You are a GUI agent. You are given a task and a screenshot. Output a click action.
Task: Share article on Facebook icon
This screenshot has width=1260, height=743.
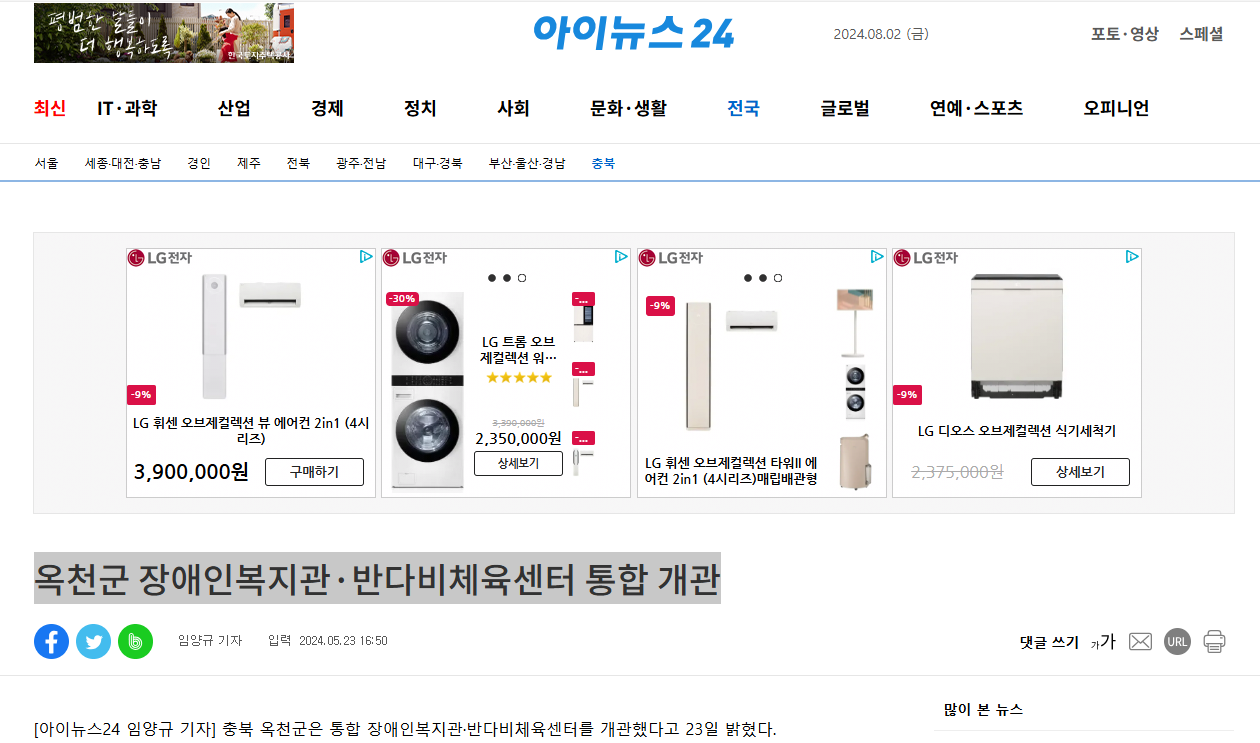pos(51,641)
